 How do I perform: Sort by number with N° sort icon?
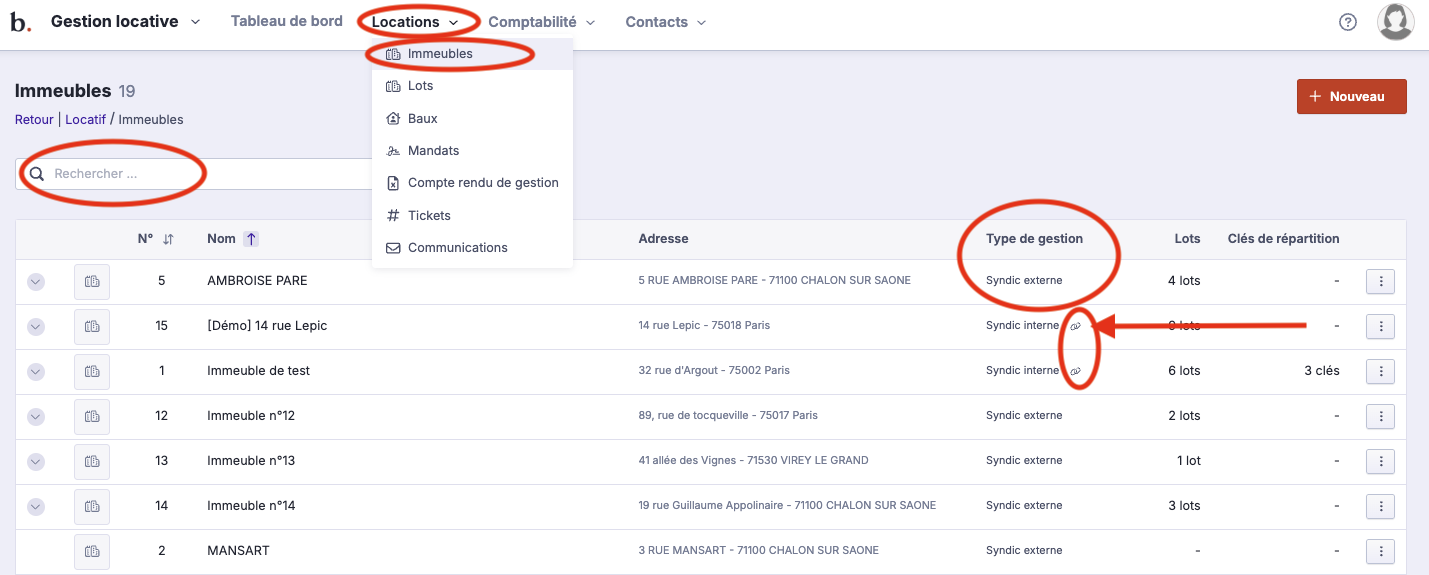pos(168,239)
